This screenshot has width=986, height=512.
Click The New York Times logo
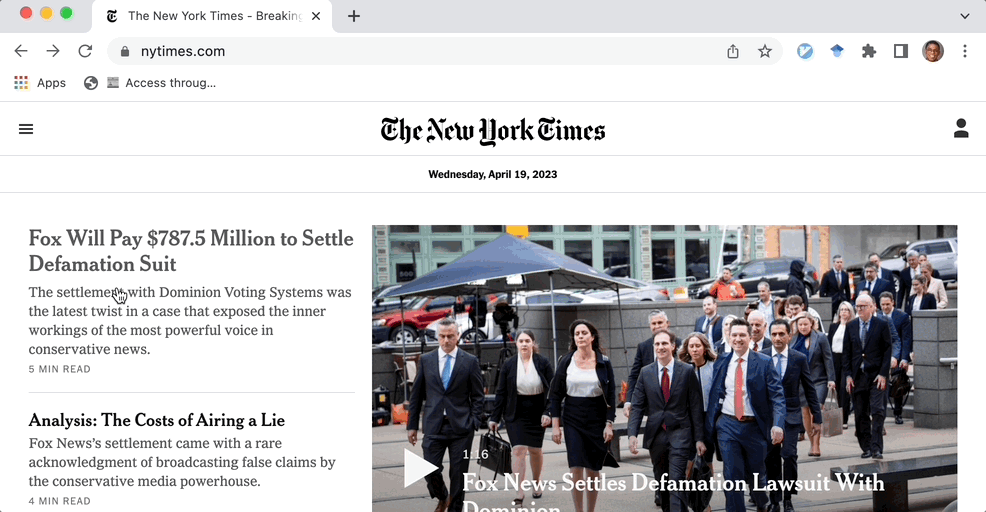coord(492,131)
